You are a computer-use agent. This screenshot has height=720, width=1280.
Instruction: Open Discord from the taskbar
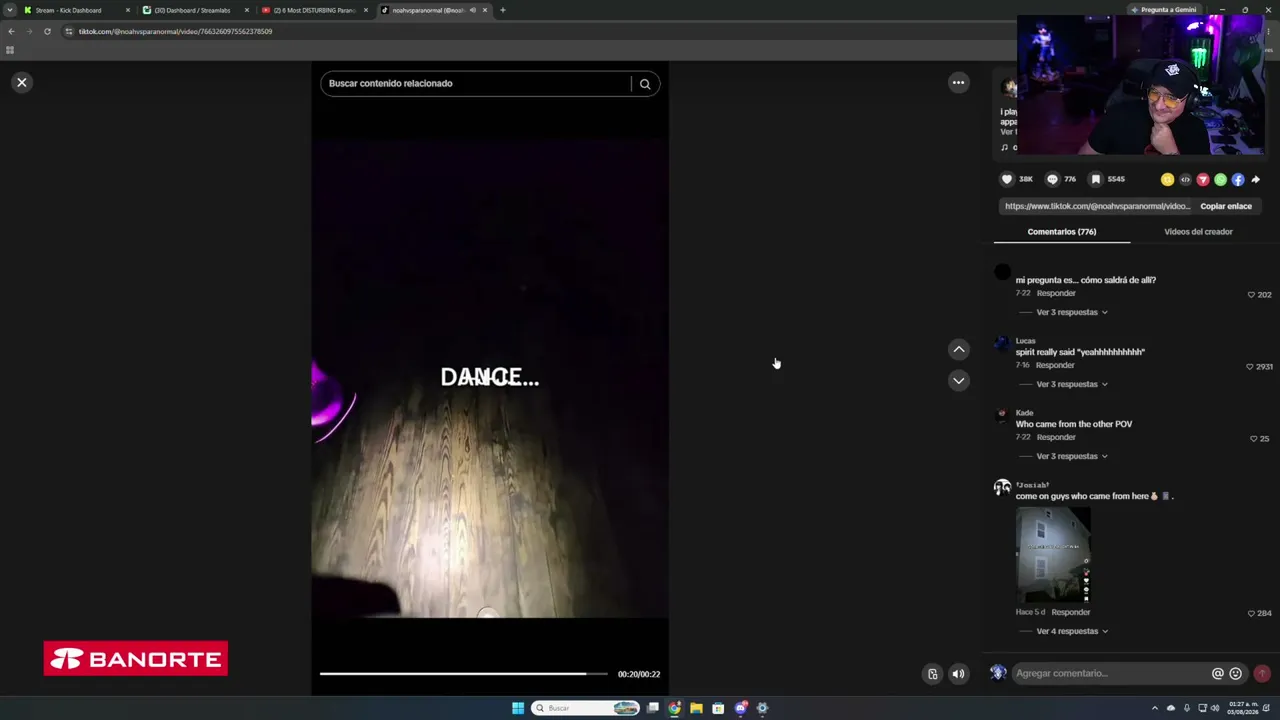click(x=741, y=708)
